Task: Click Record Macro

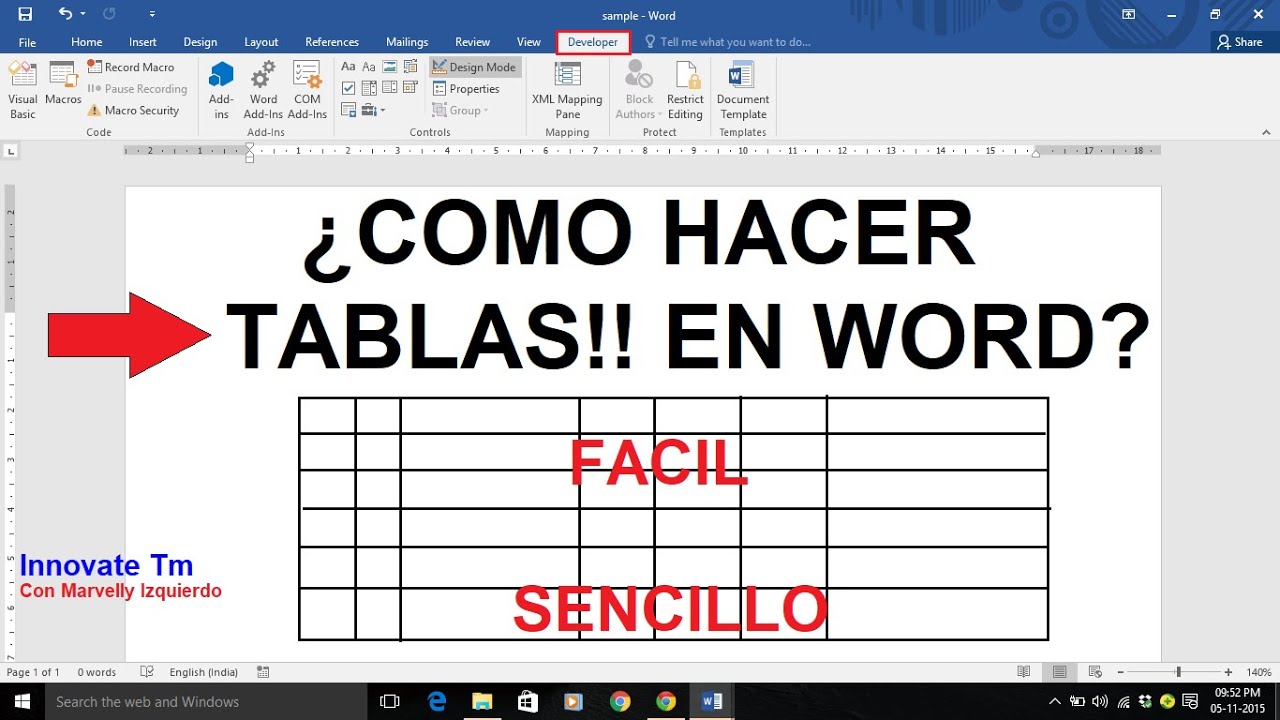Action: click(x=131, y=67)
